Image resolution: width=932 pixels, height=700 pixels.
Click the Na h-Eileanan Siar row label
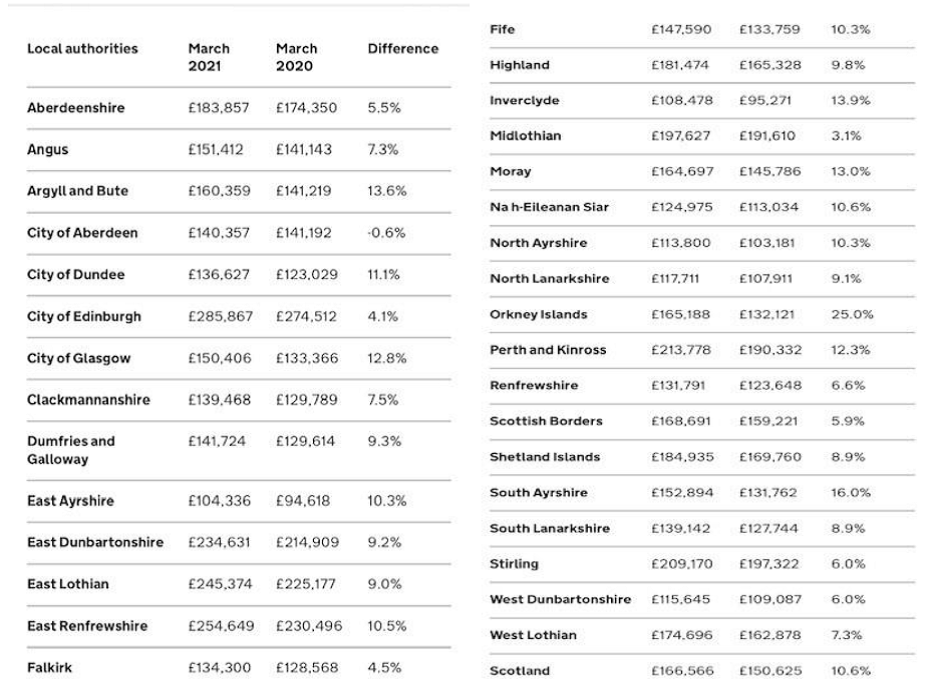coord(549,207)
